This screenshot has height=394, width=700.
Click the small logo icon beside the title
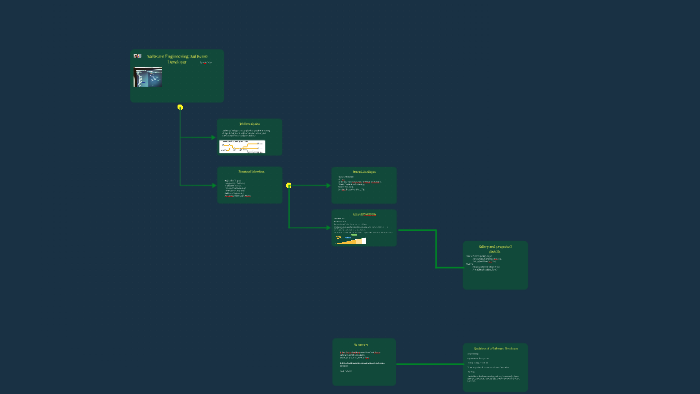138,56
